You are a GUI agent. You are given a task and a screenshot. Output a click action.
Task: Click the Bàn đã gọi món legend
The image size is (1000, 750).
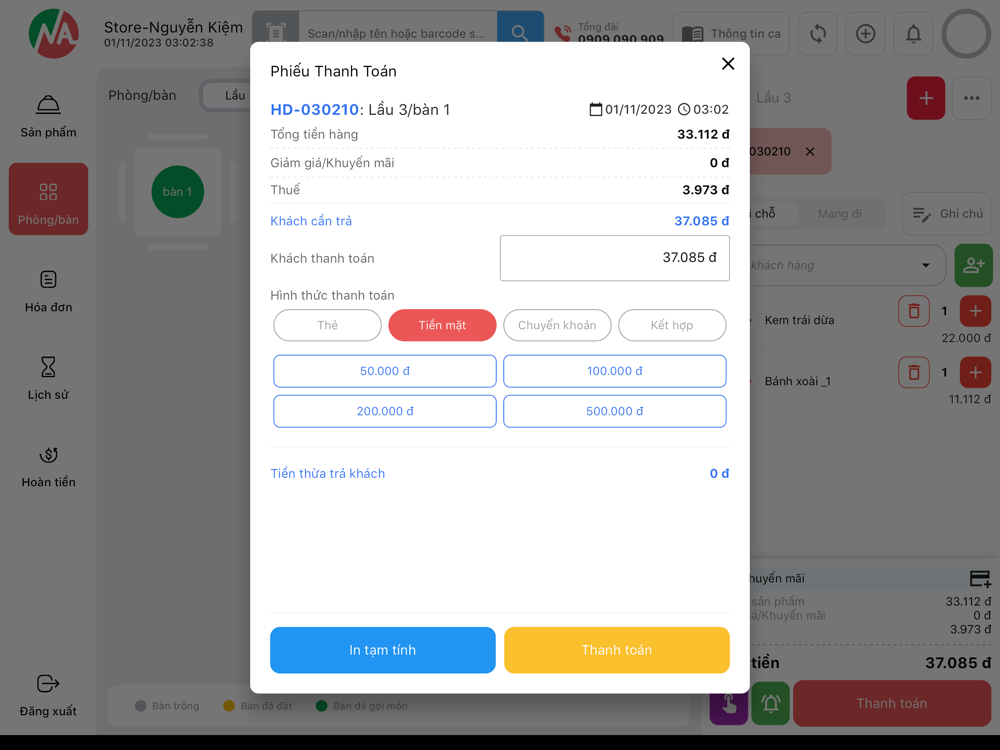click(x=362, y=706)
